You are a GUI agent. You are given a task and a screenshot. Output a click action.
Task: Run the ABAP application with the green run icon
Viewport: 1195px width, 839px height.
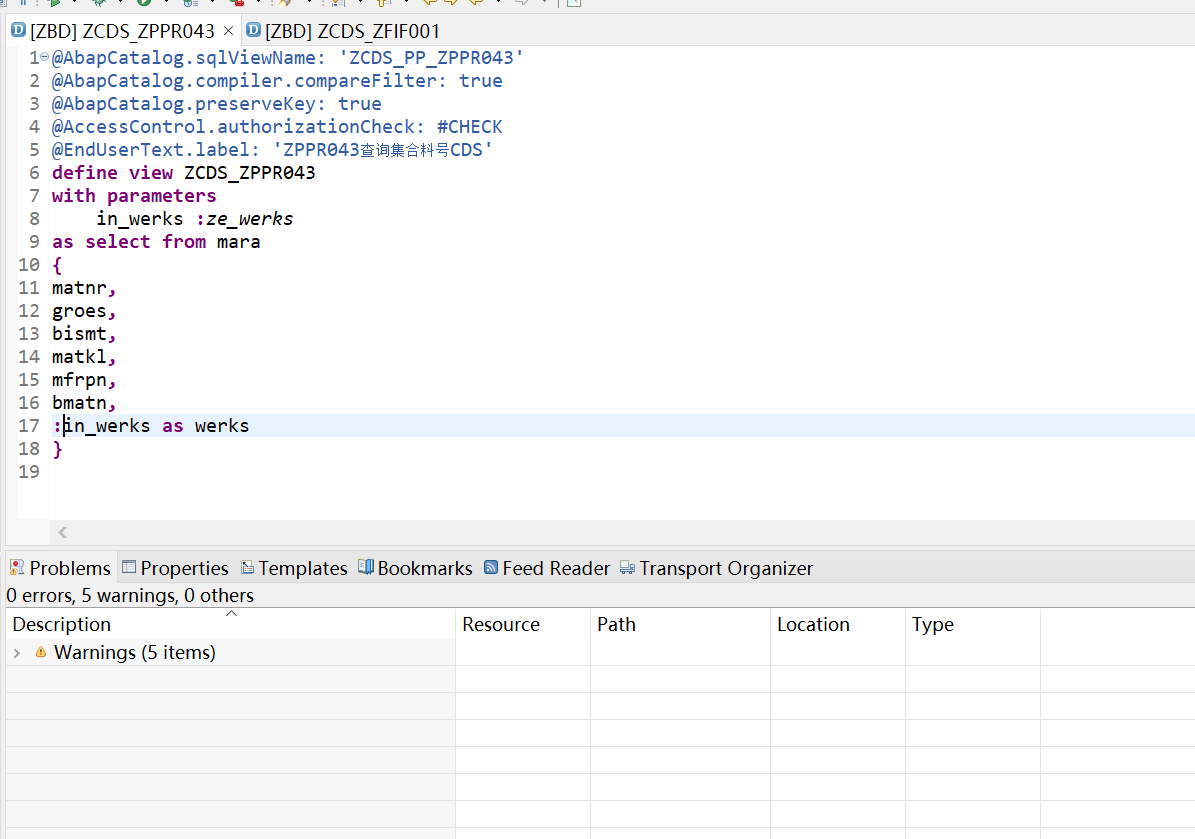(x=54, y=6)
